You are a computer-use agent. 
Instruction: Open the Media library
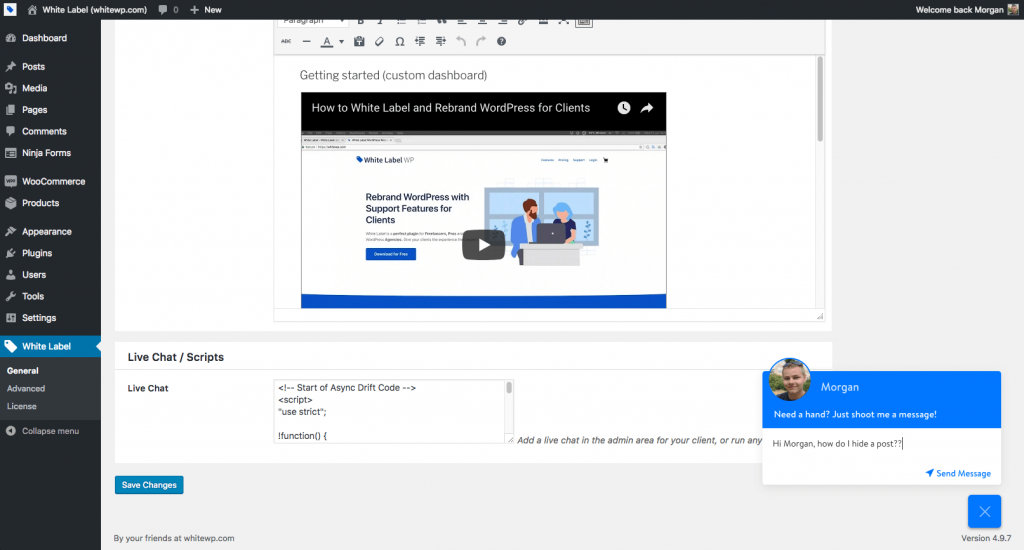(50, 88)
